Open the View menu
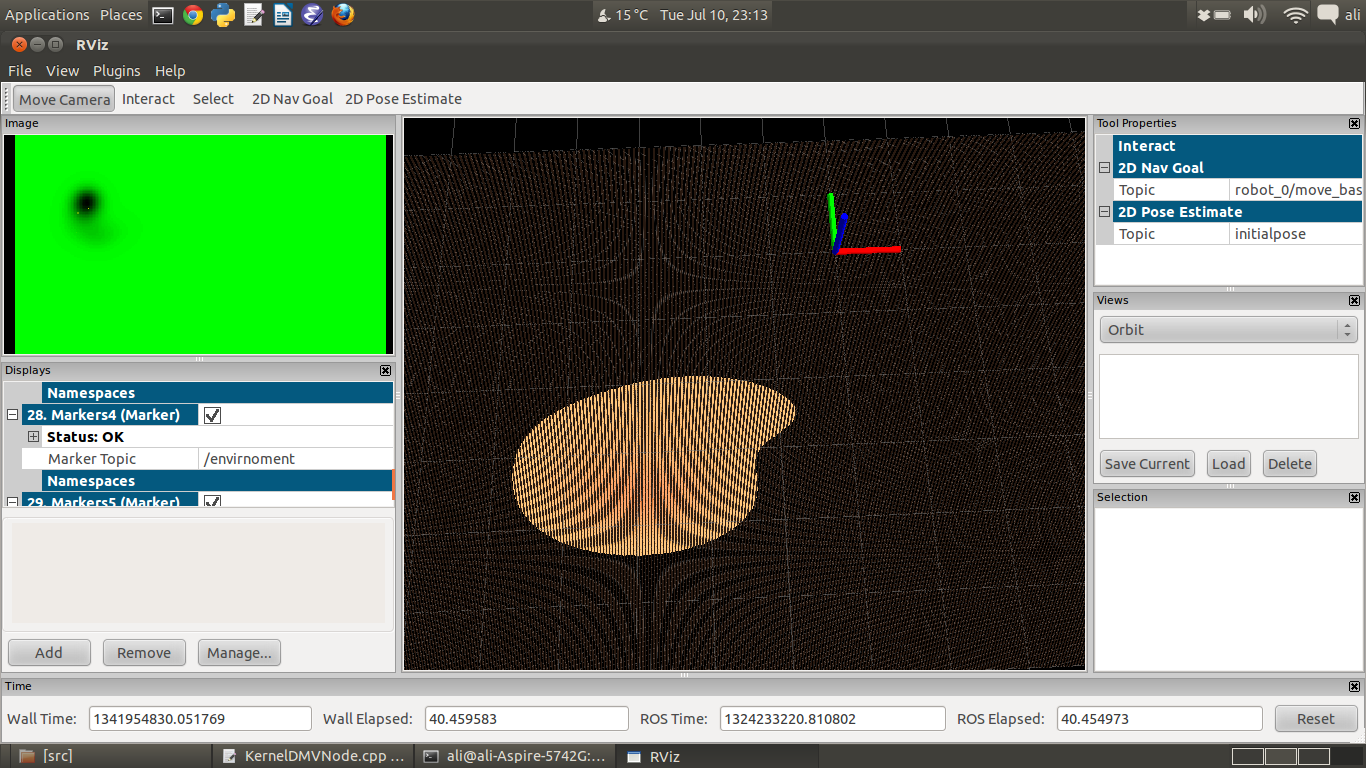 pyautogui.click(x=62, y=71)
